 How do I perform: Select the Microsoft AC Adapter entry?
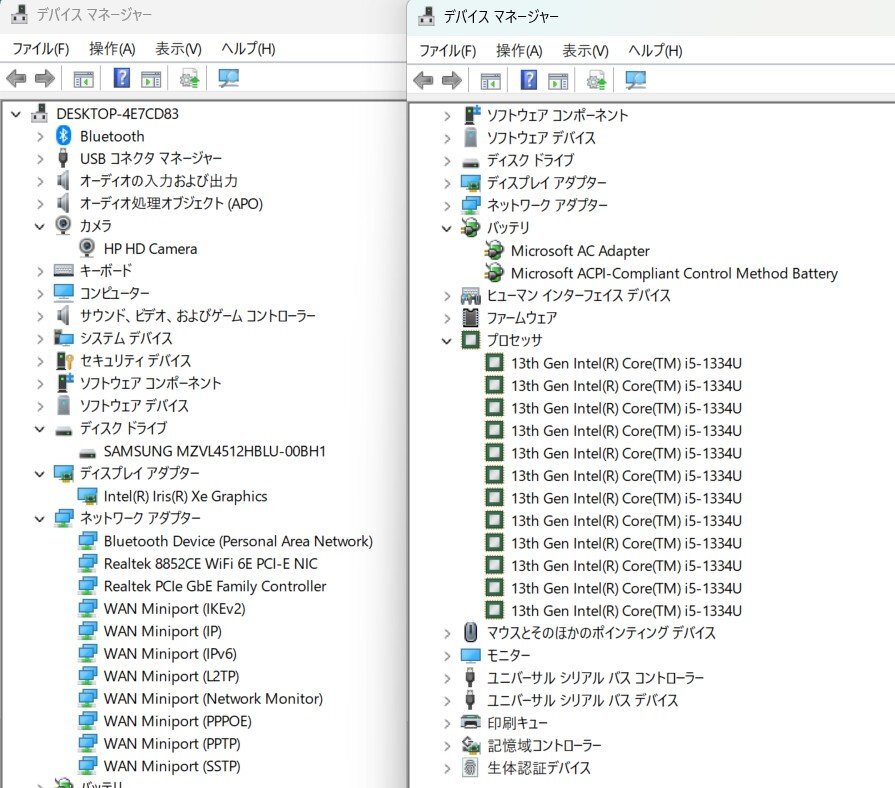(x=580, y=250)
